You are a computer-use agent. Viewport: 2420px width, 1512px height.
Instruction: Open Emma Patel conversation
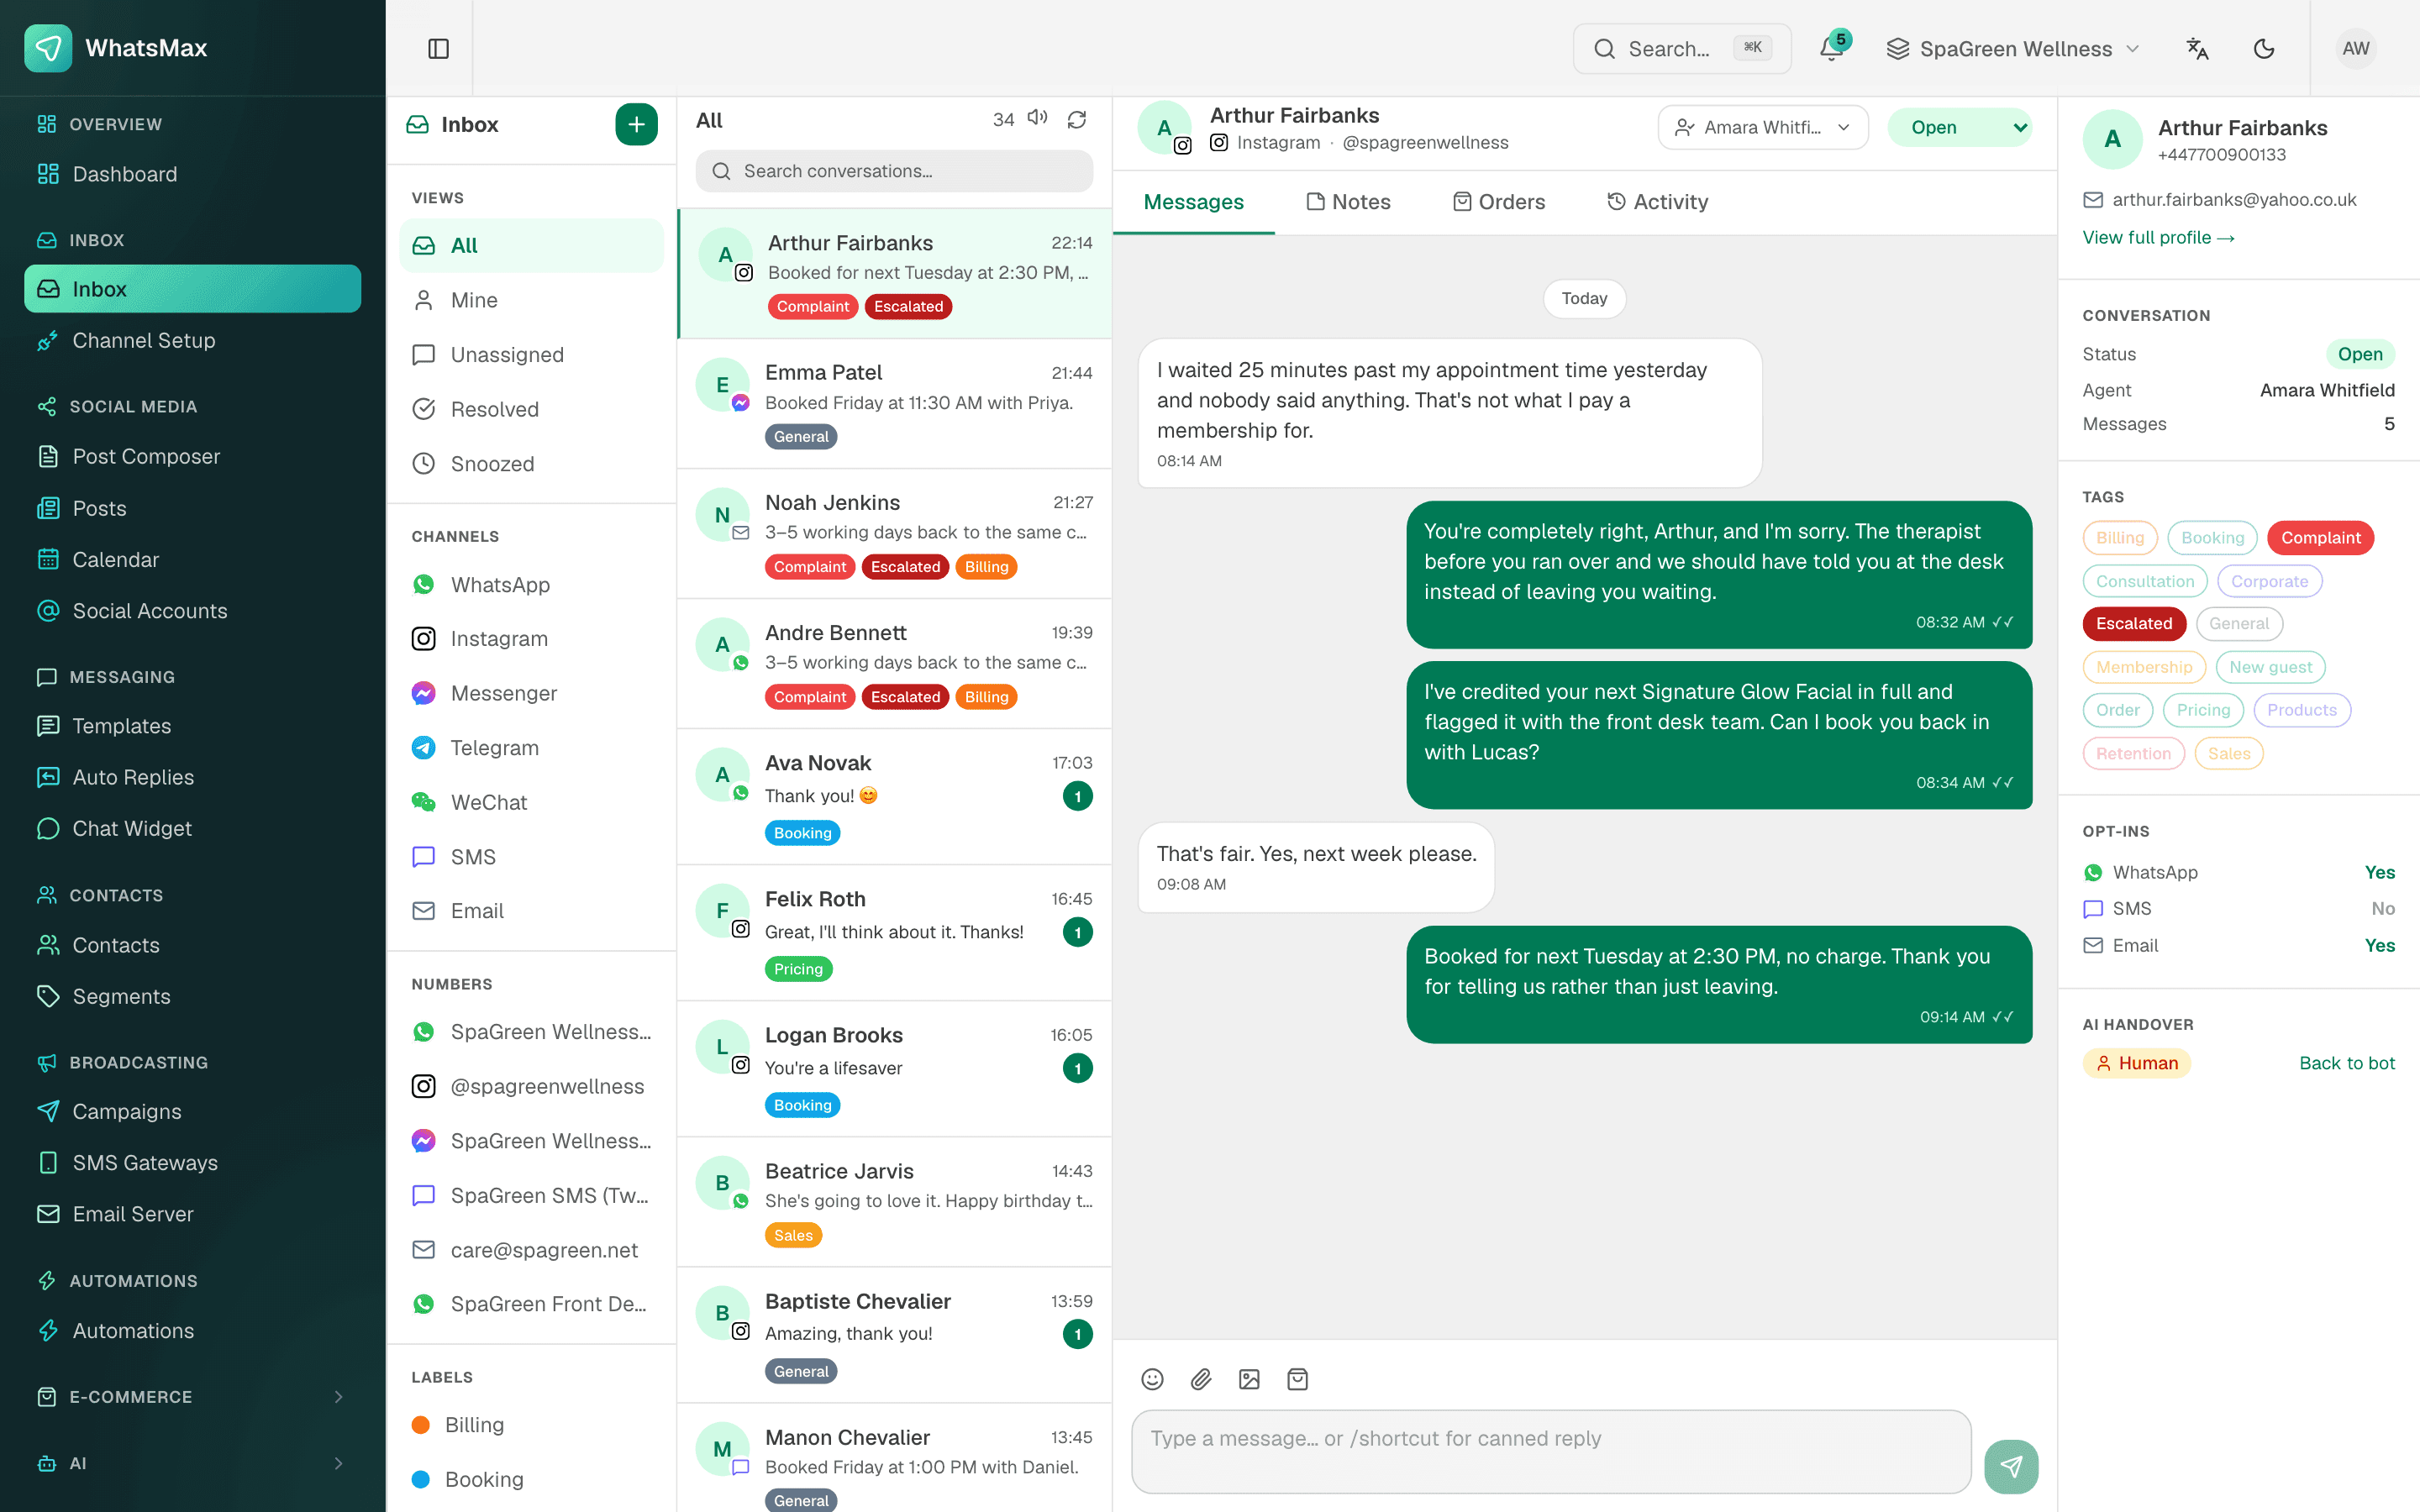point(894,403)
